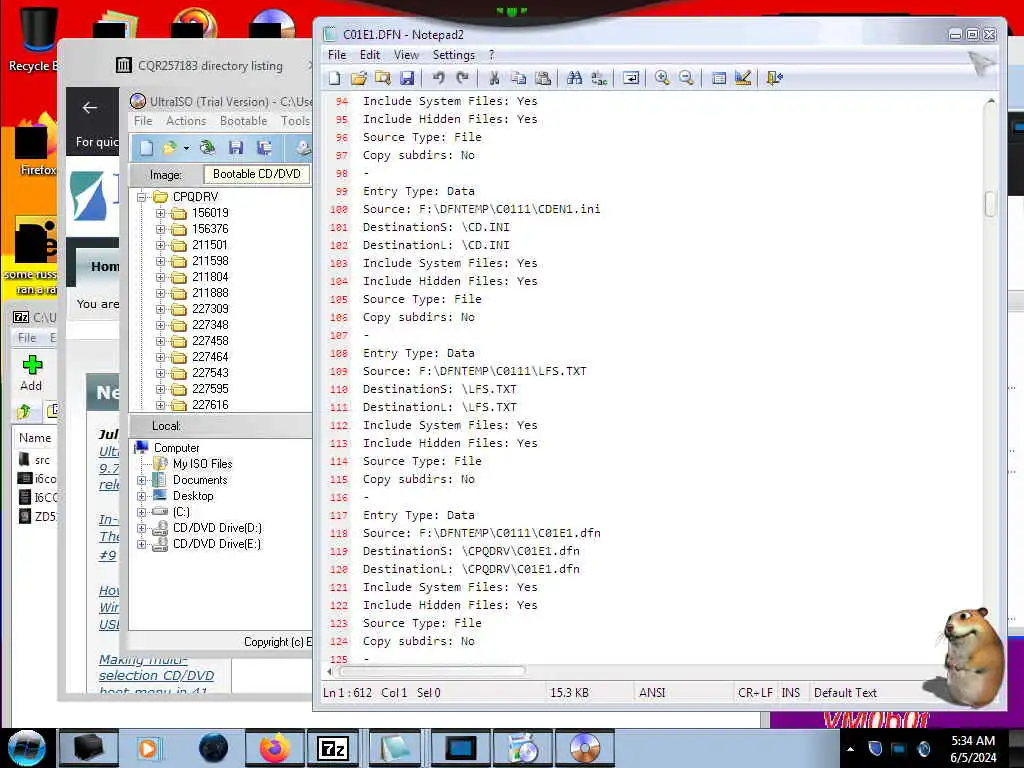The image size is (1024, 768).
Task: Select My ISO Files in Local tree
Action: click(202, 464)
